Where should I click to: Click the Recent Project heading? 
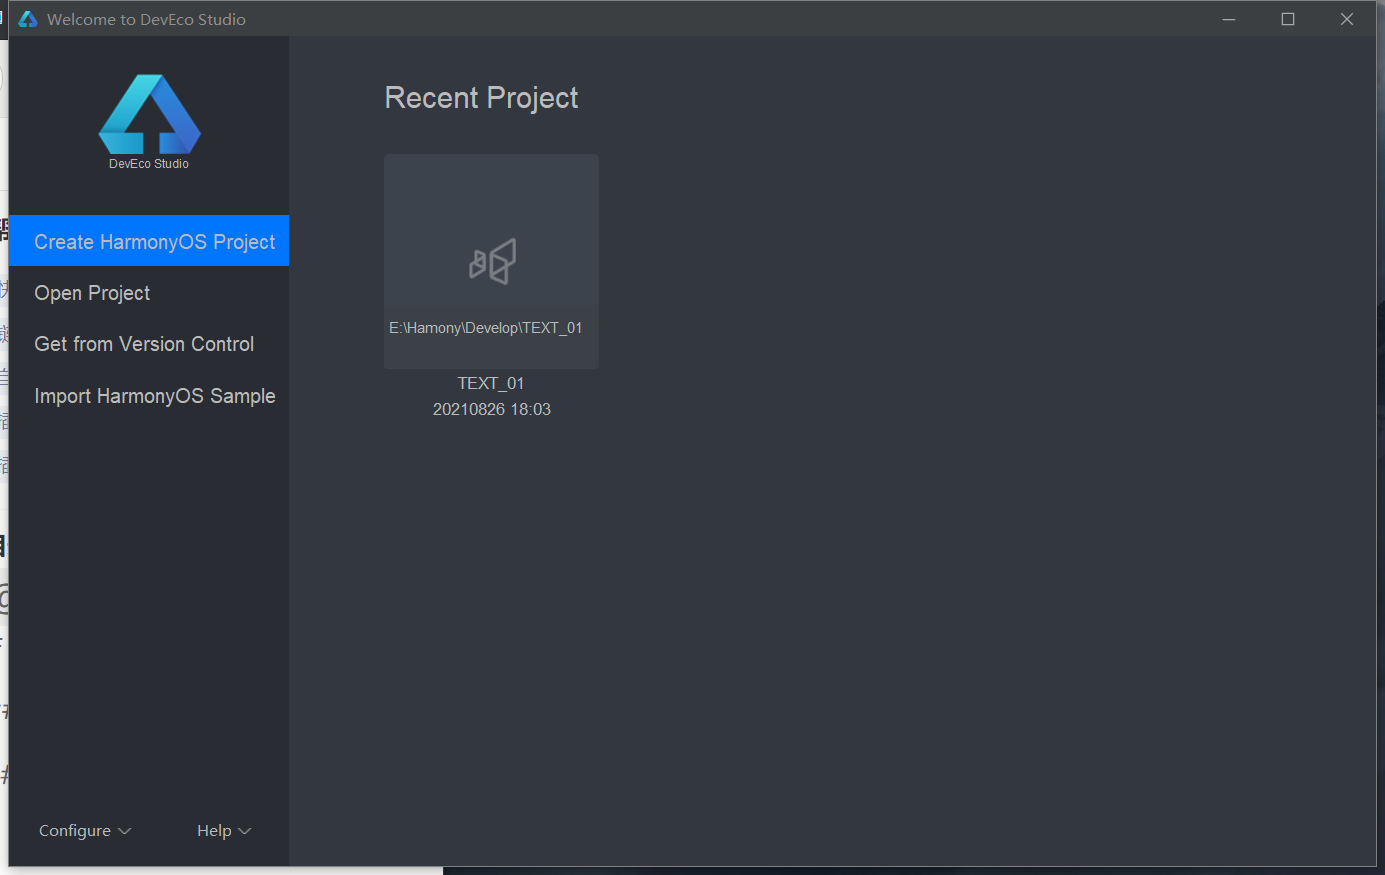(481, 98)
